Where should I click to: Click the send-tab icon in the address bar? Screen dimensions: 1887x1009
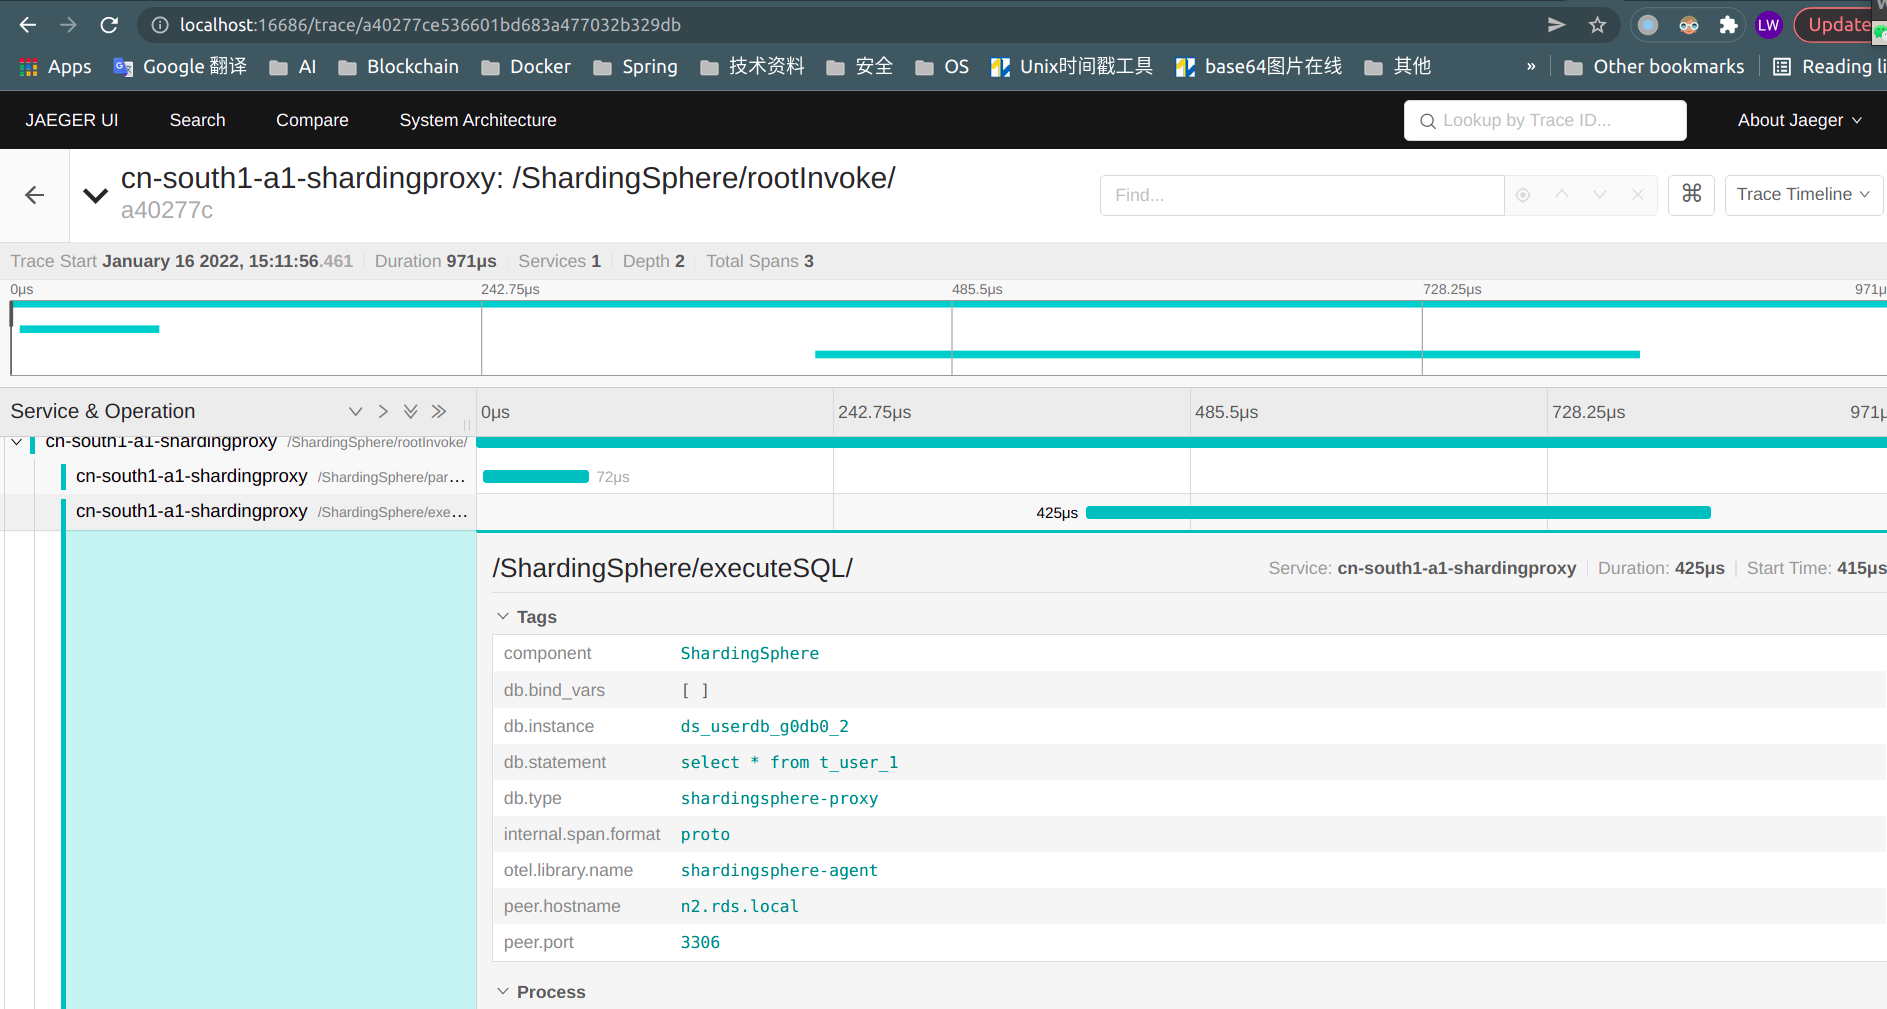1556,25
